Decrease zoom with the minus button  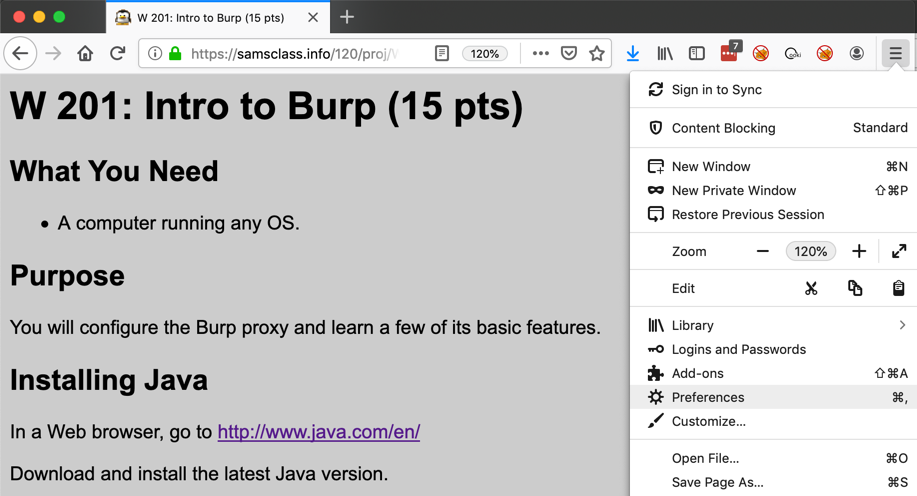pyautogui.click(x=763, y=252)
